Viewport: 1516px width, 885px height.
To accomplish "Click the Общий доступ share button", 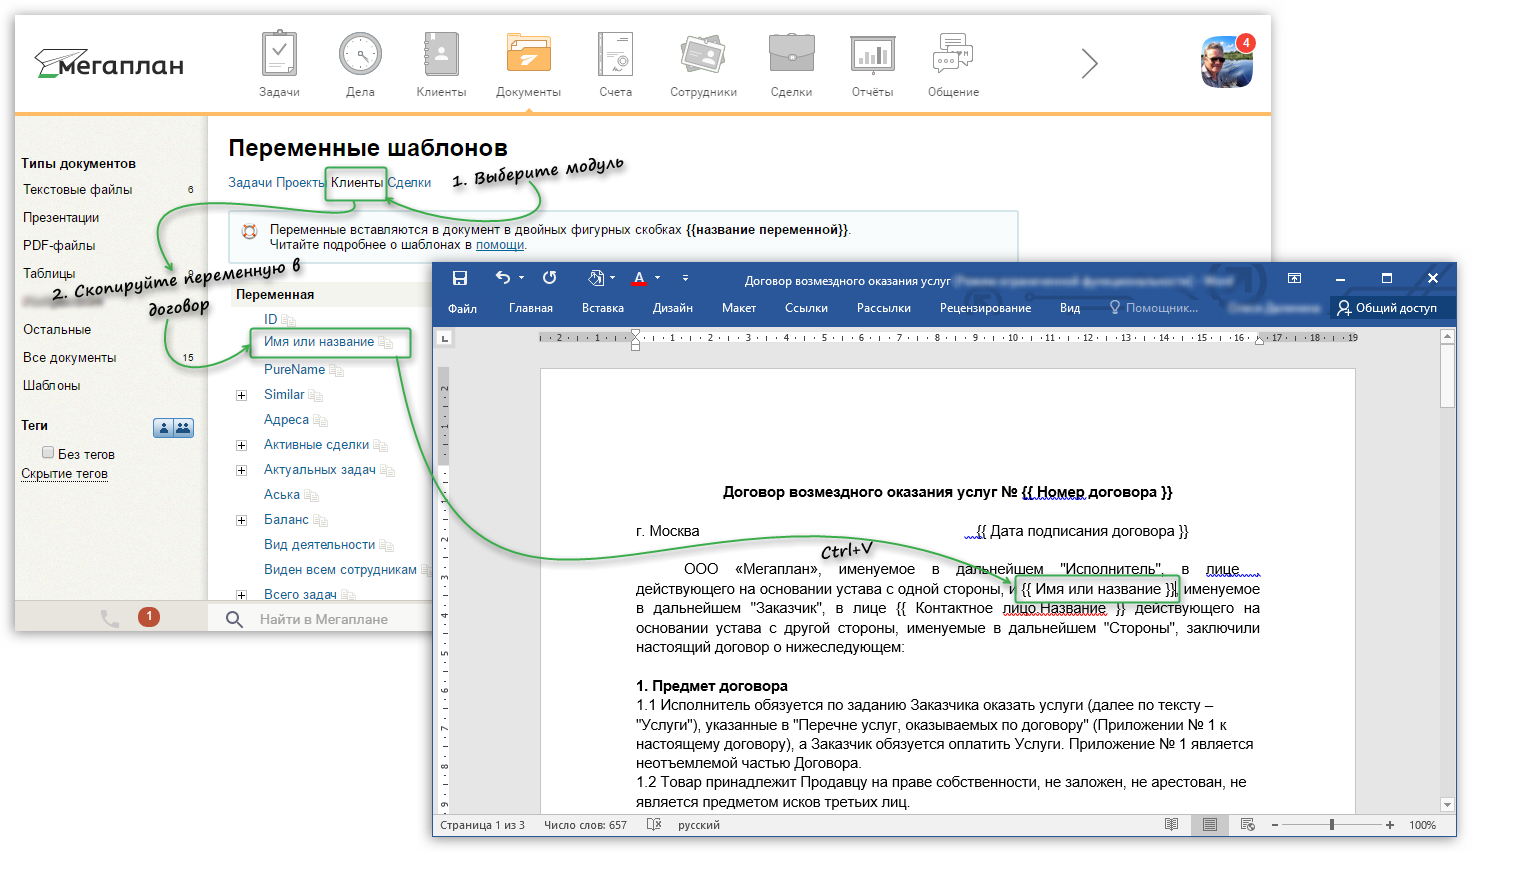I will [1387, 308].
